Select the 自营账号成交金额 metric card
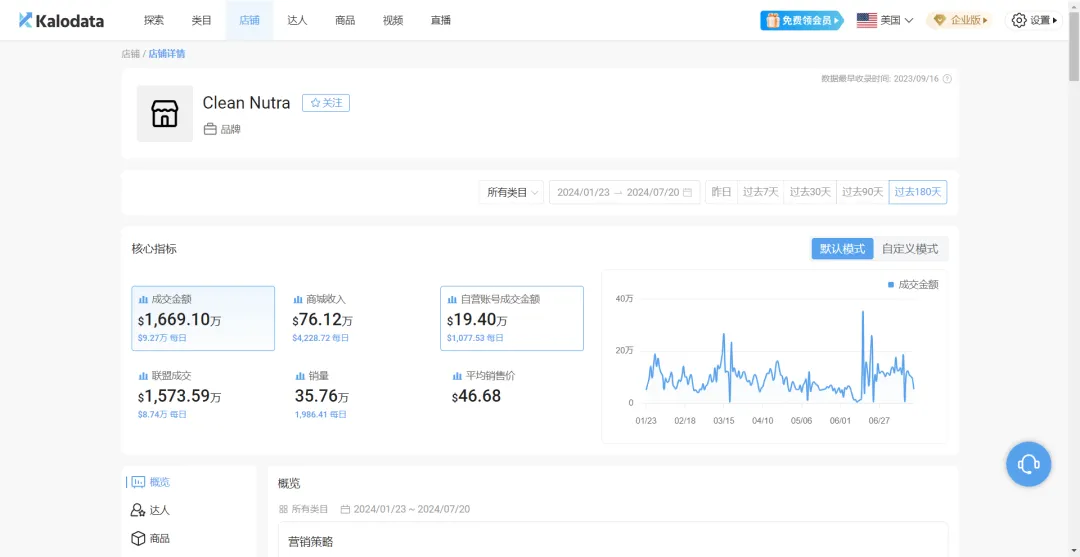This screenshot has width=1080, height=557. pos(512,318)
